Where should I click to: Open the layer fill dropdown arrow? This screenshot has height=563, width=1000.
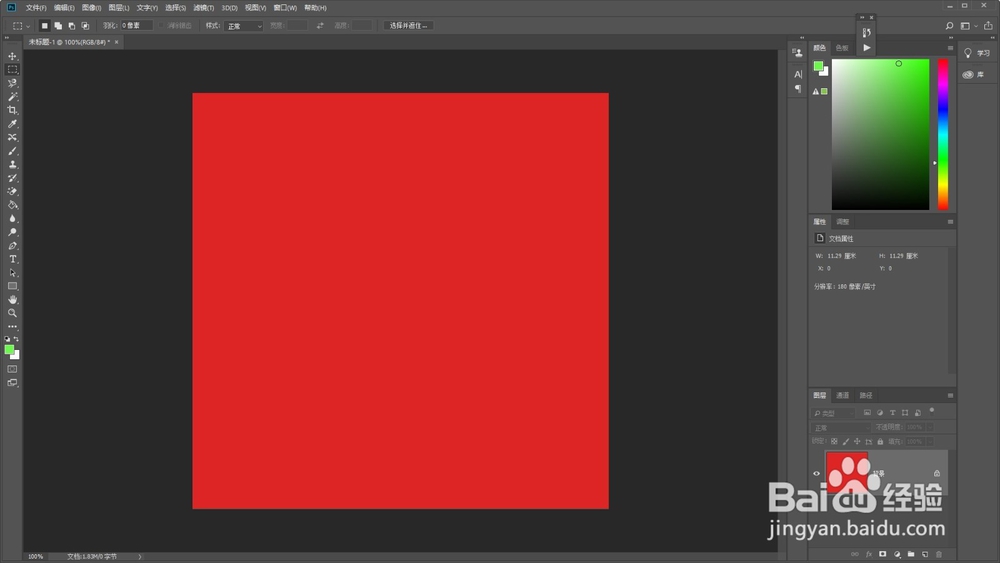click(x=930, y=441)
